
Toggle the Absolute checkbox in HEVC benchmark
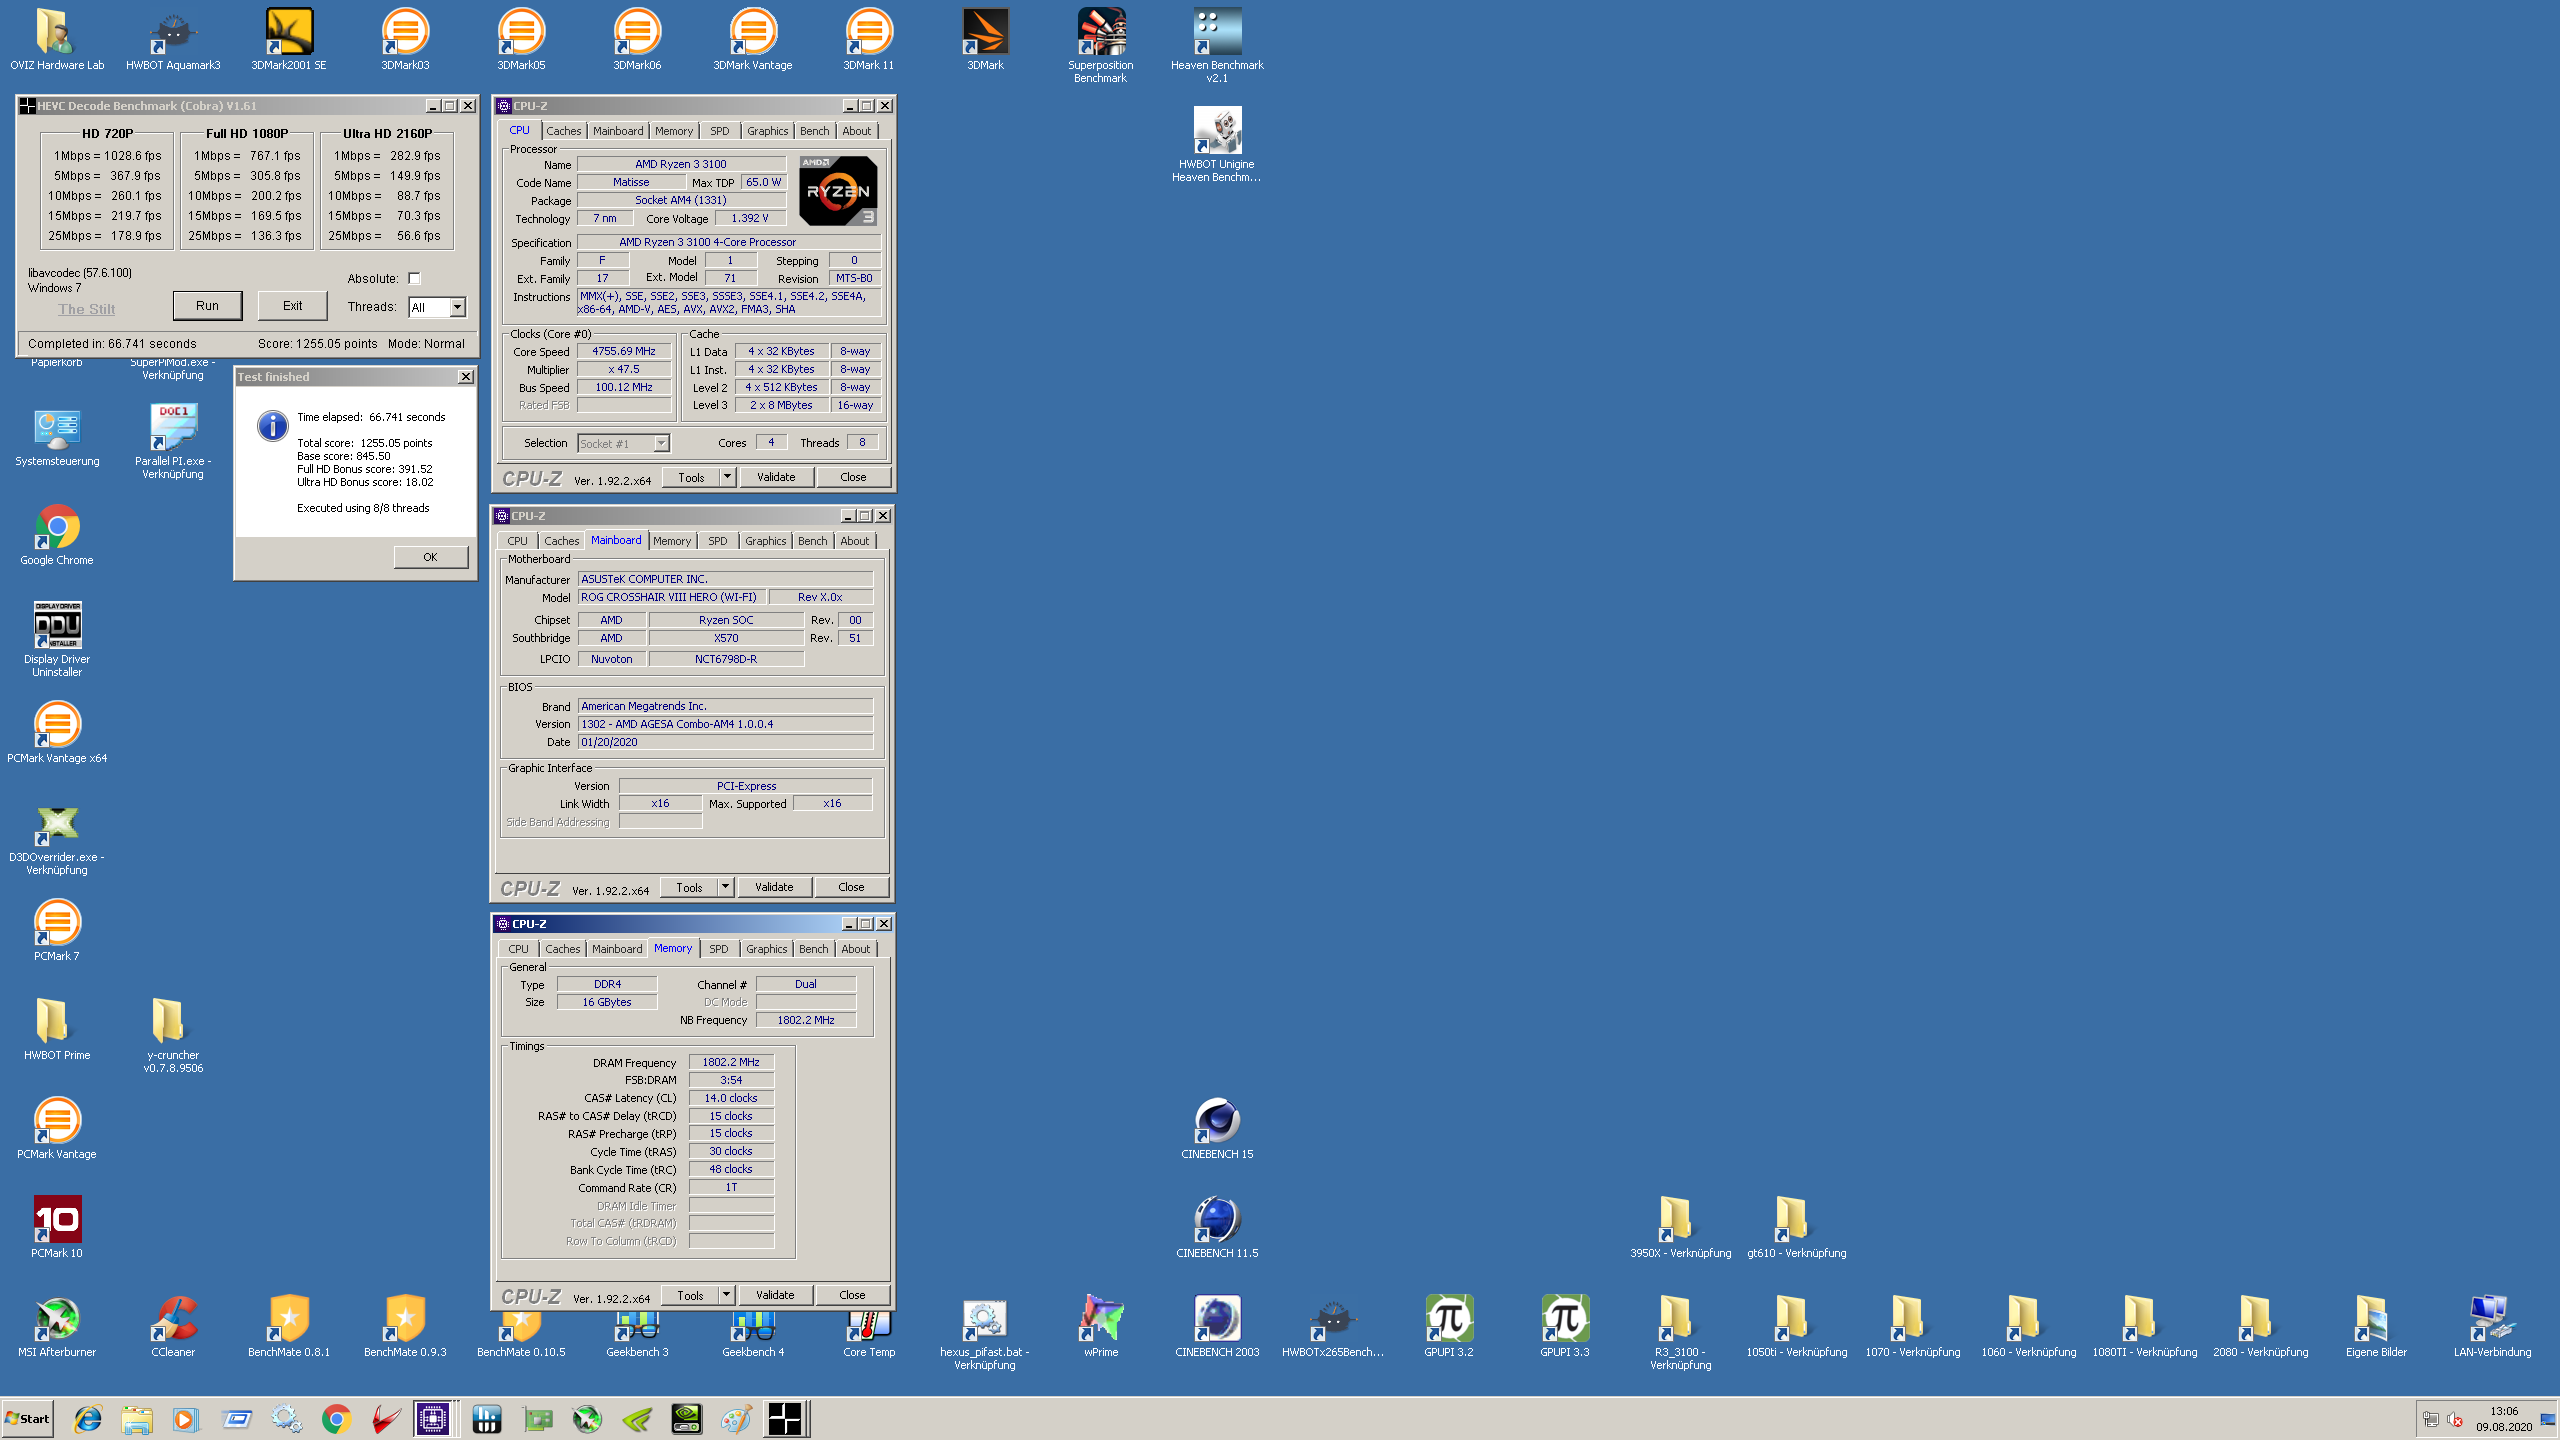[414, 279]
